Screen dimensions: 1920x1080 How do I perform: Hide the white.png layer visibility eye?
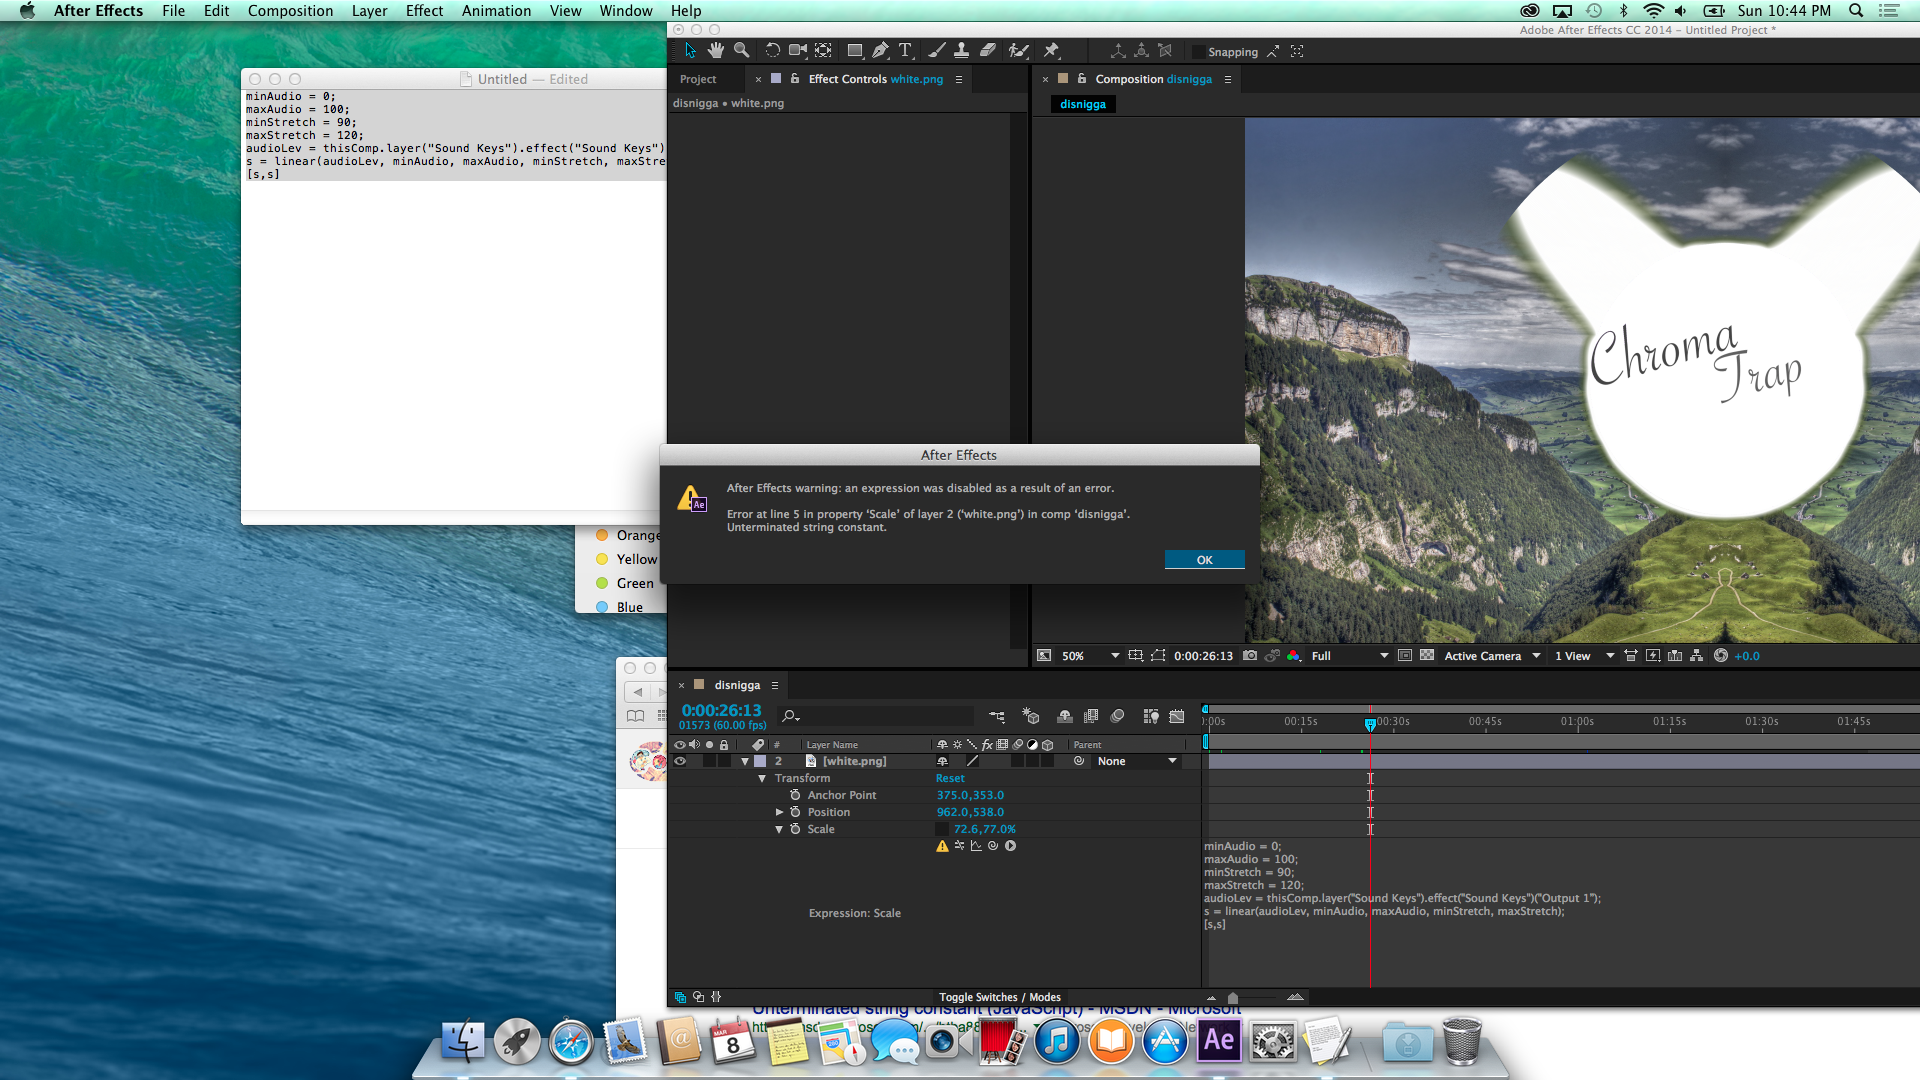pos(680,761)
